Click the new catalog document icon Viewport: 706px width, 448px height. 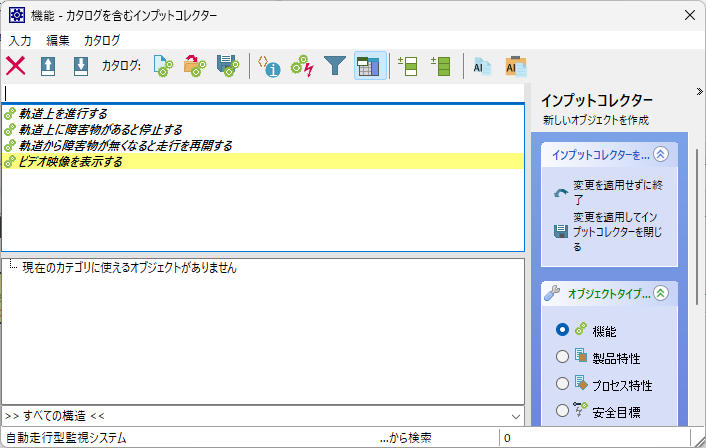click(162, 66)
